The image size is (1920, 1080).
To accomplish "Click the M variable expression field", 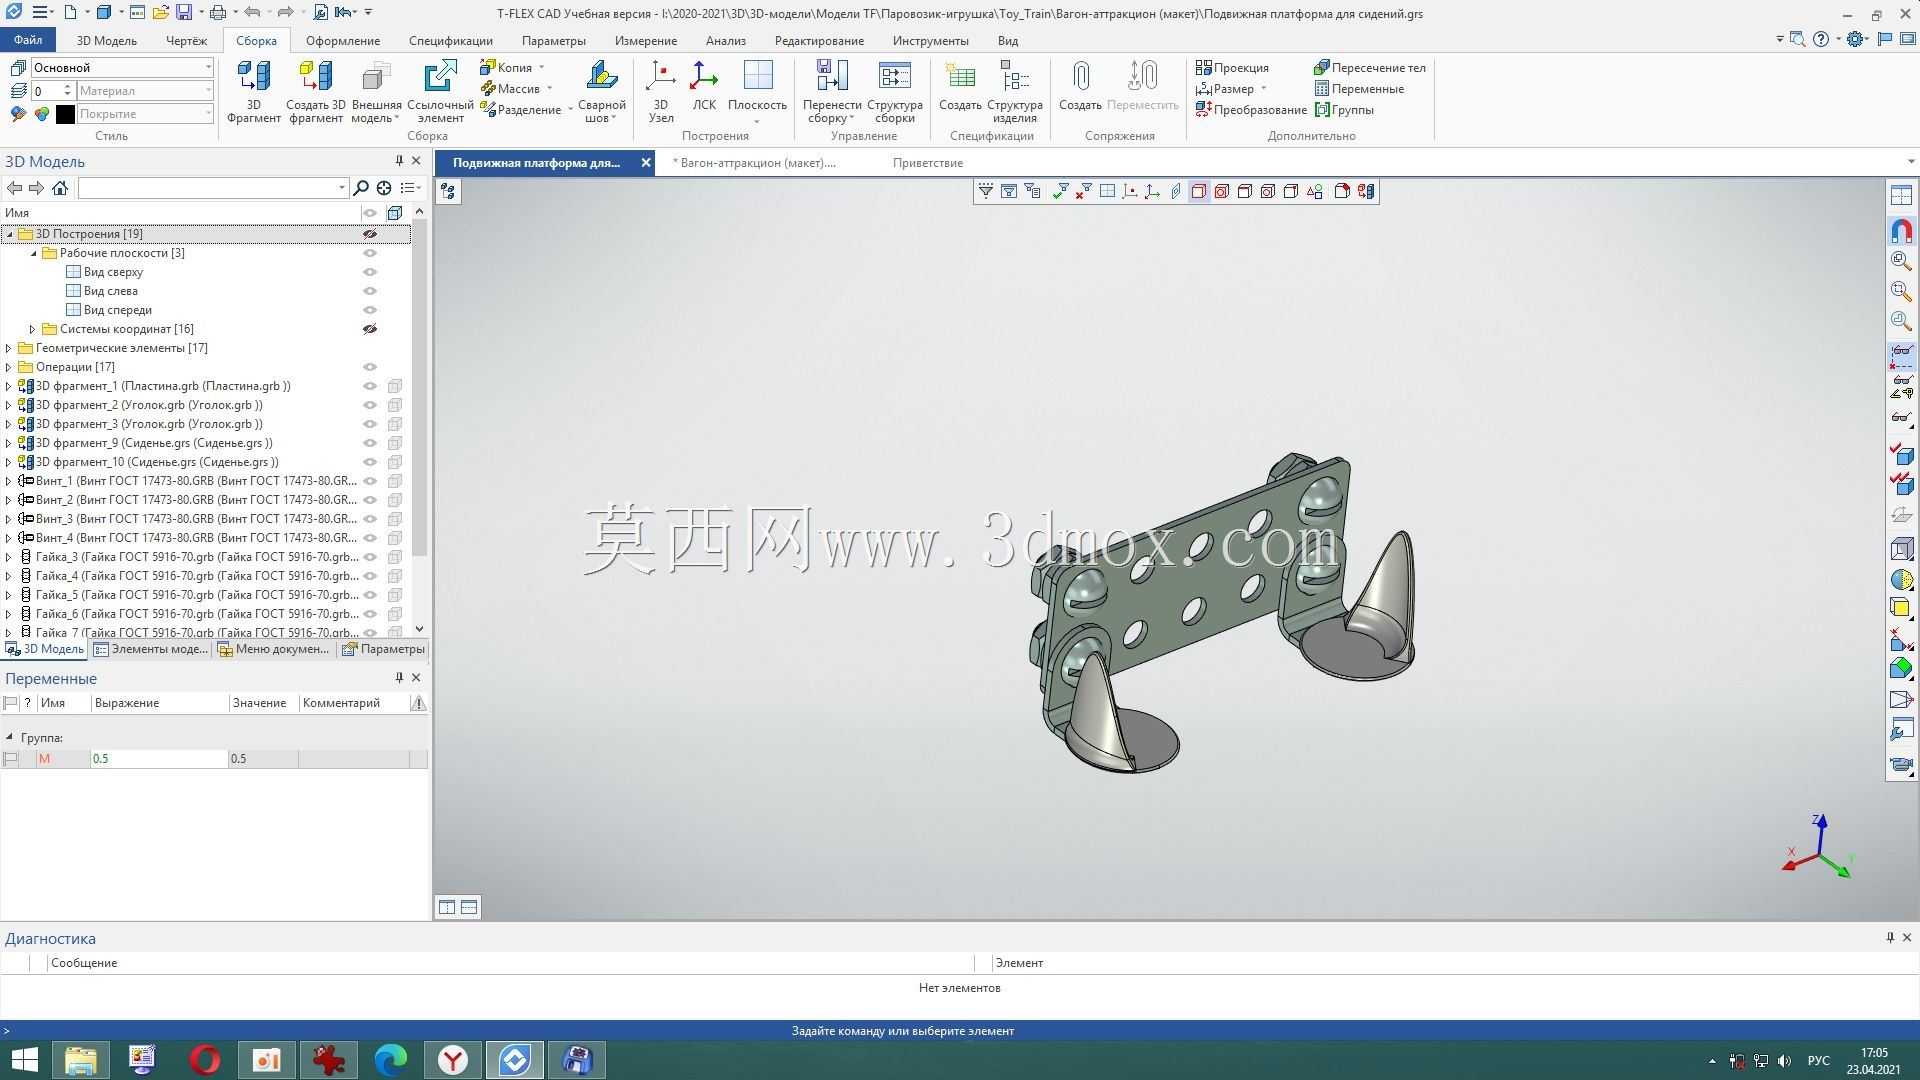I will click(159, 759).
